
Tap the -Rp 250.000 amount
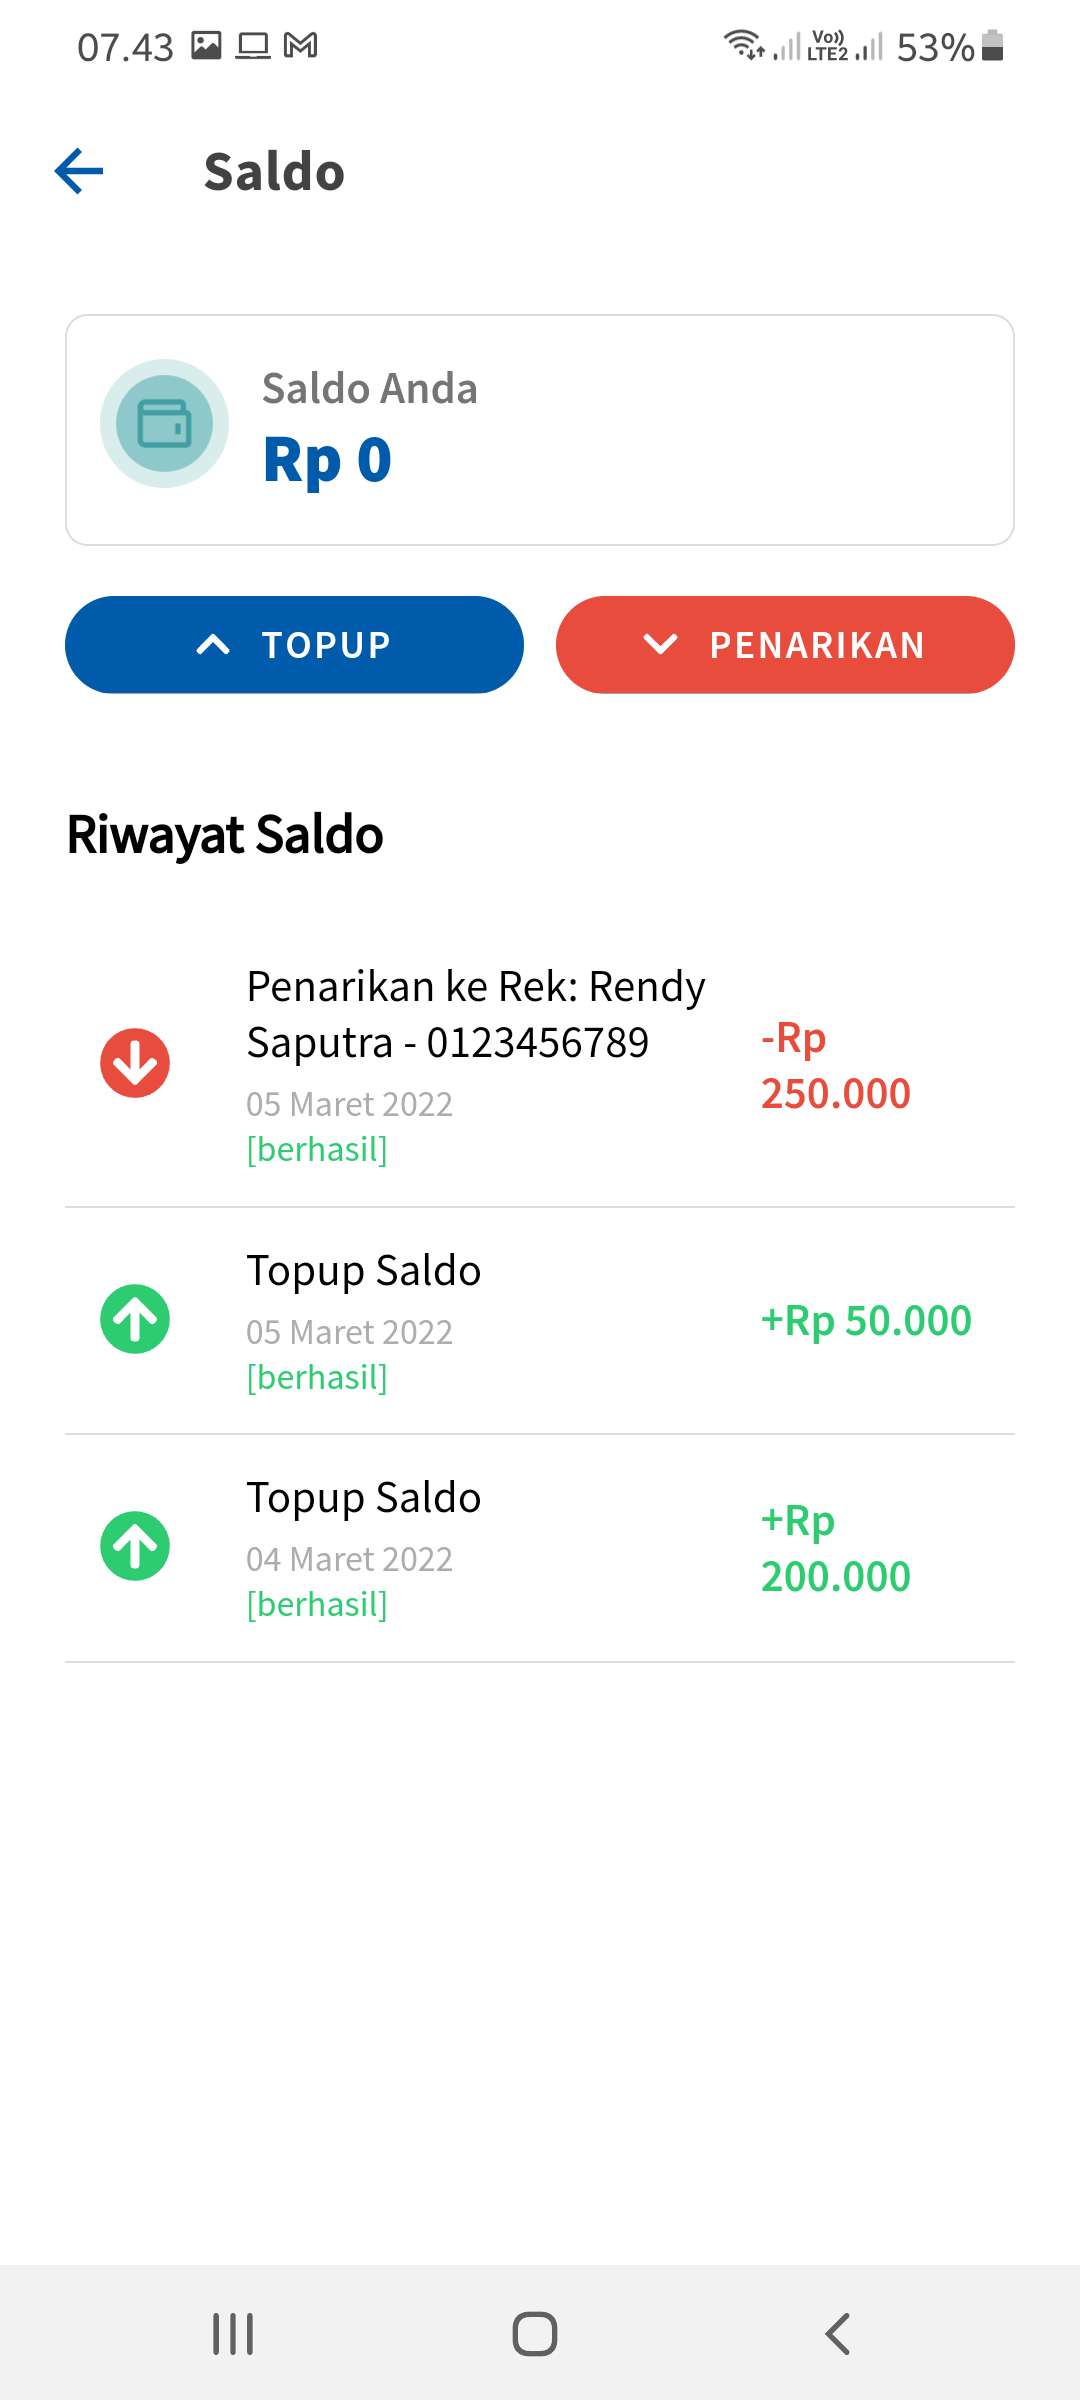coord(835,1066)
